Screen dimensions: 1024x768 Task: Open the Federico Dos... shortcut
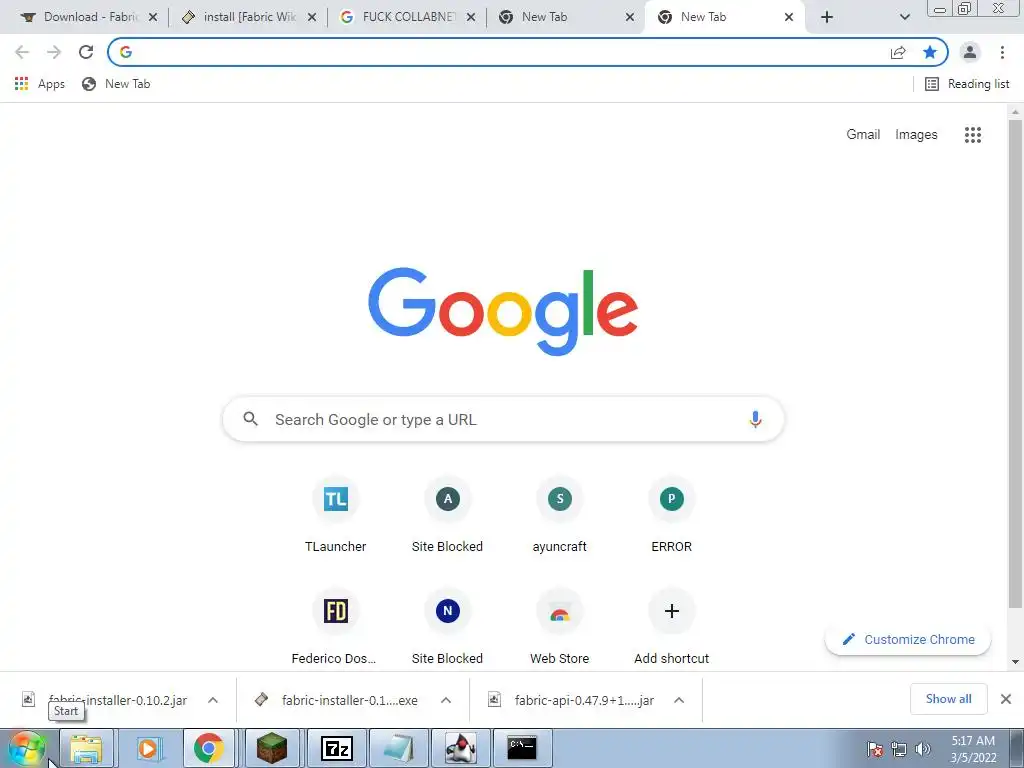[x=336, y=627]
